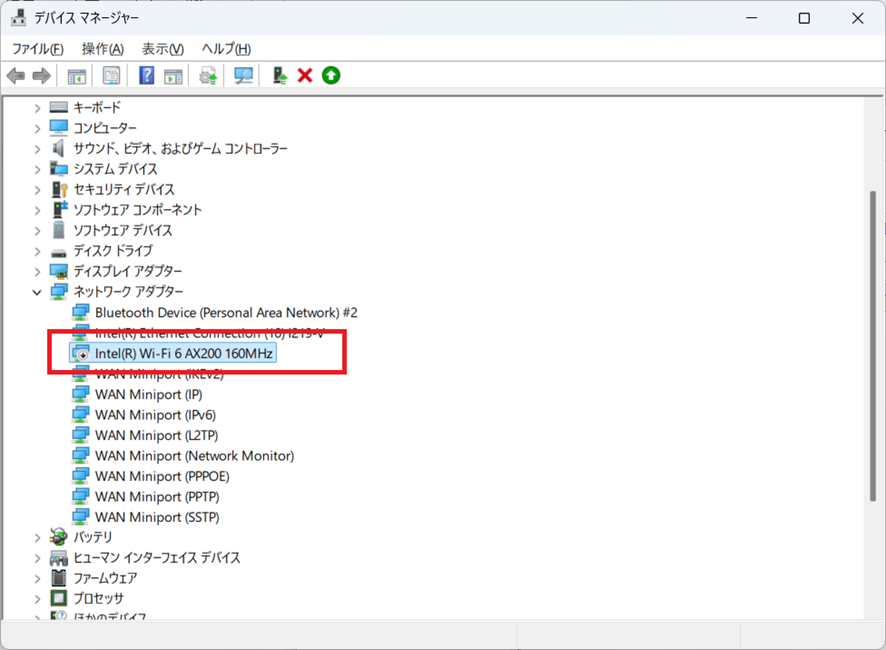Click the green up-arrow enable device icon
The height and width of the screenshot is (650, 886).
[331, 76]
